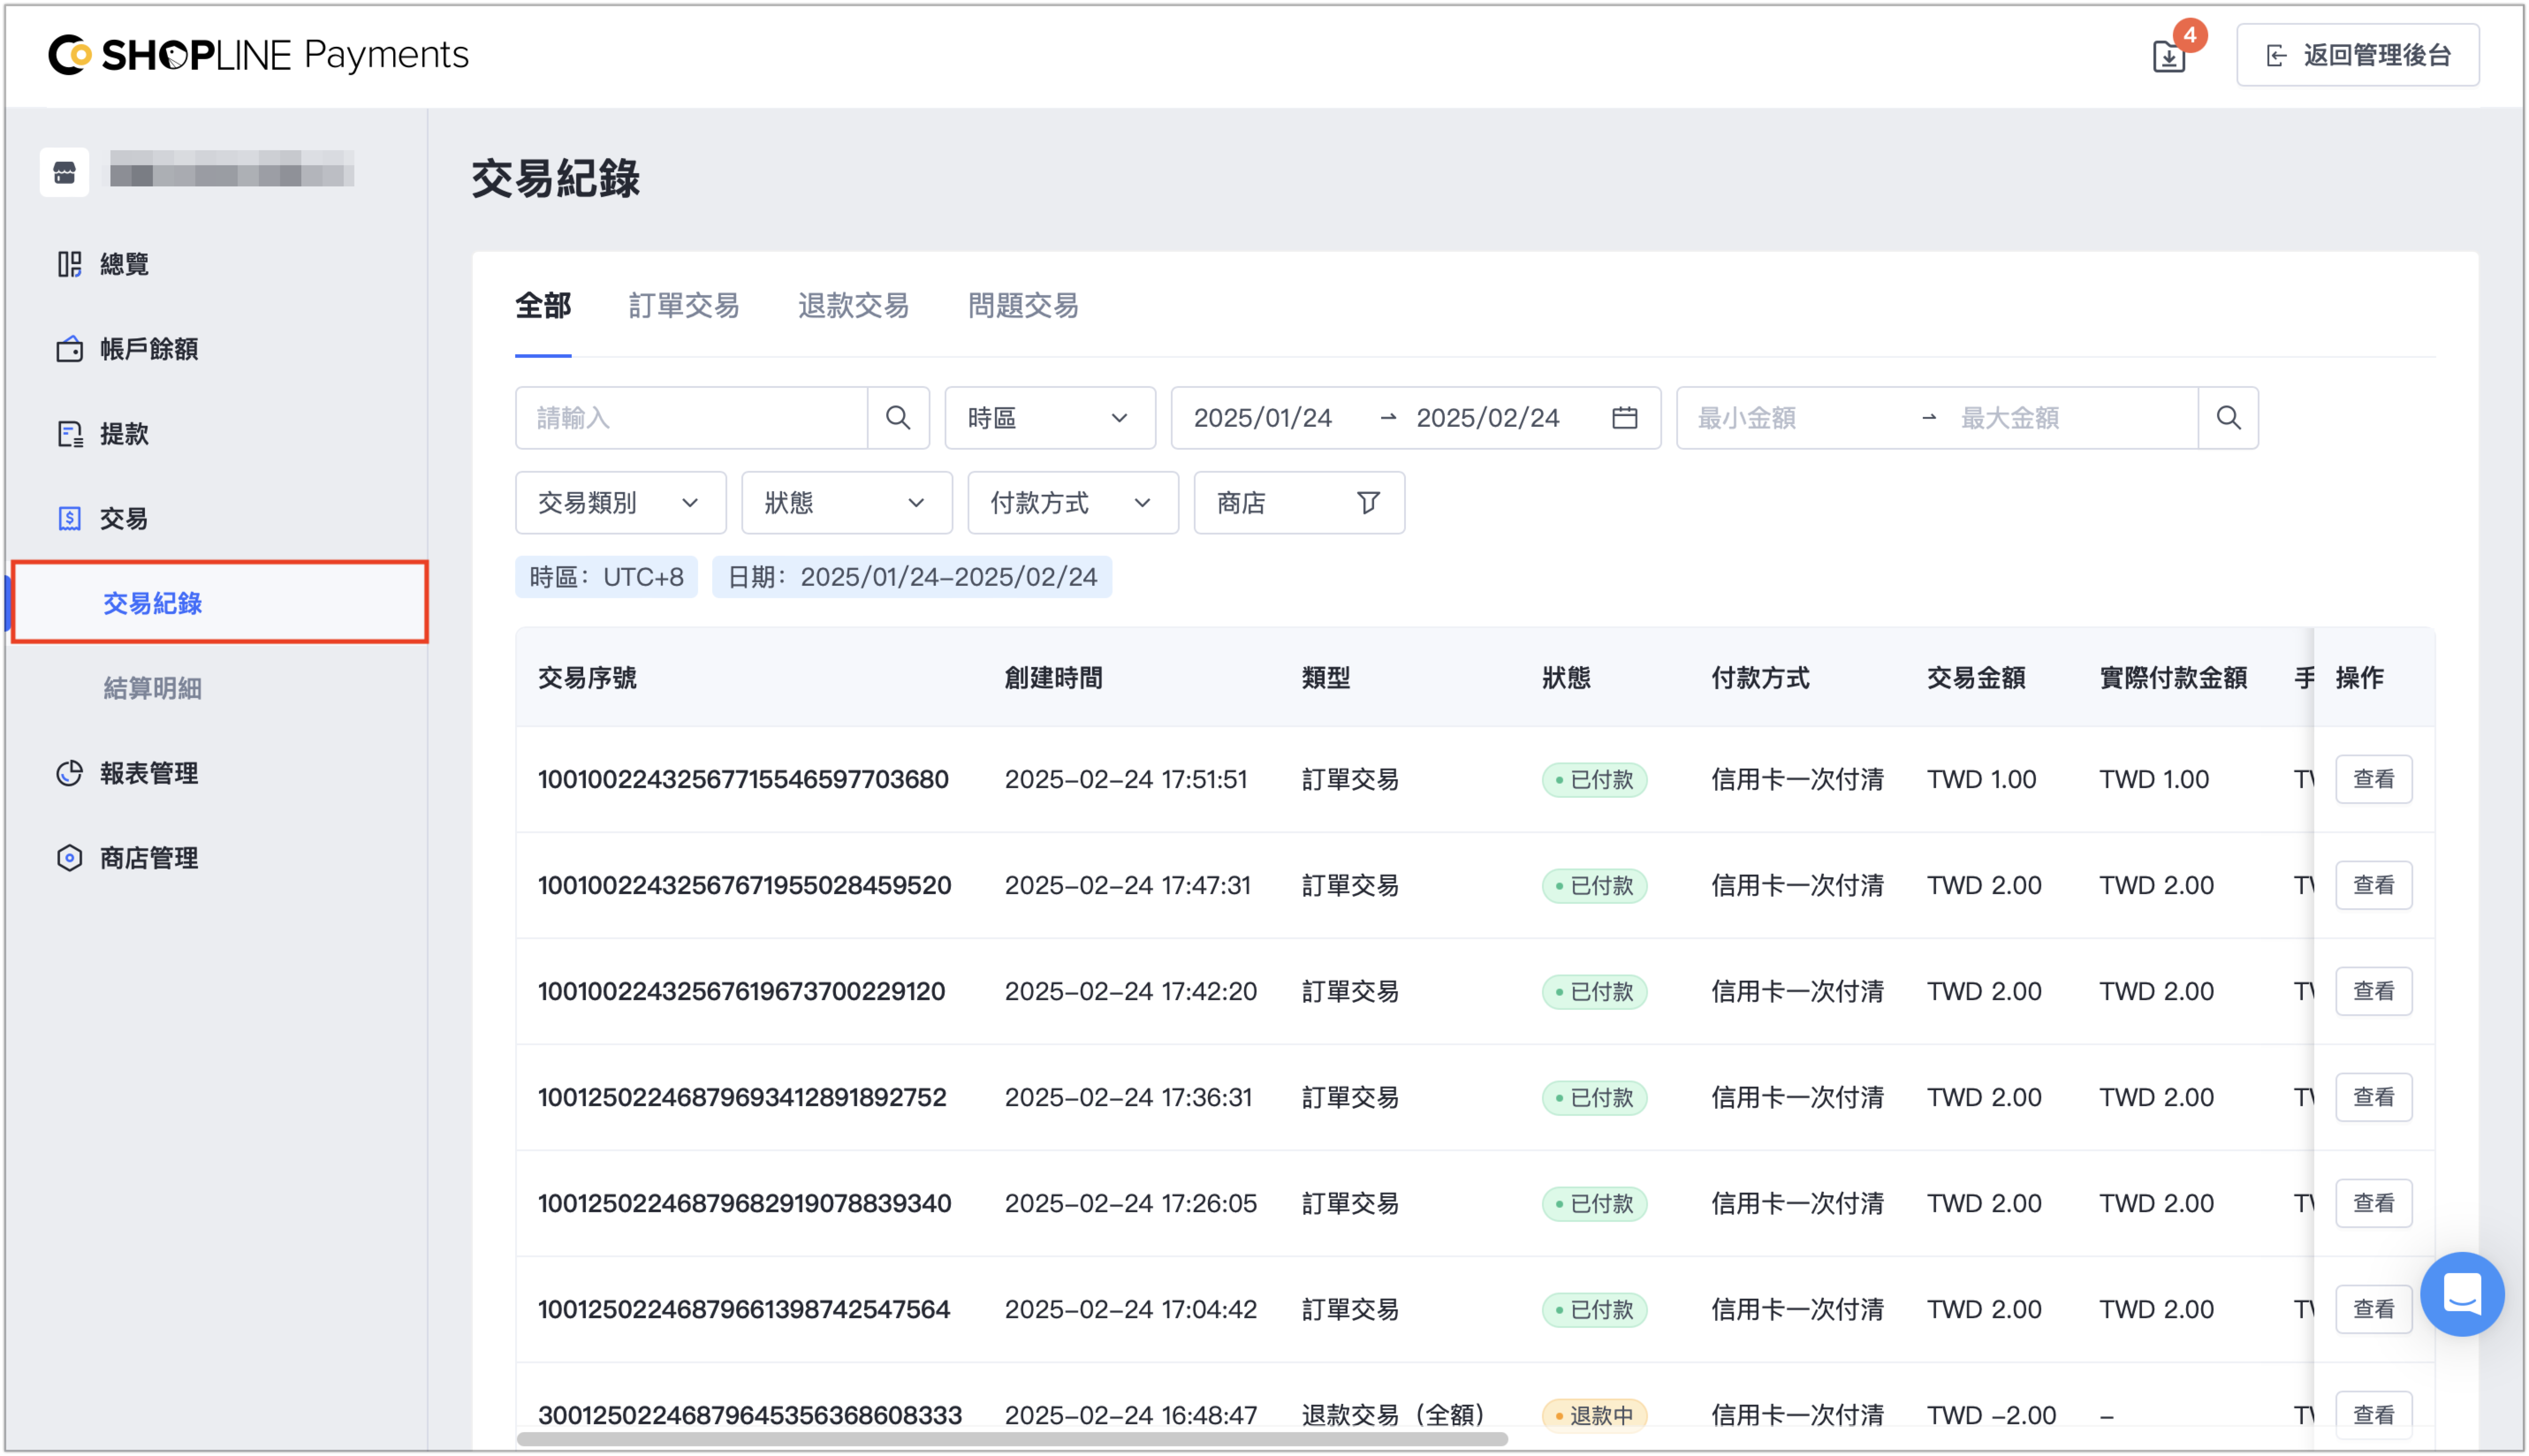Click the 日期：2025/01/24–2025/02/24 filter tag

tap(911, 577)
